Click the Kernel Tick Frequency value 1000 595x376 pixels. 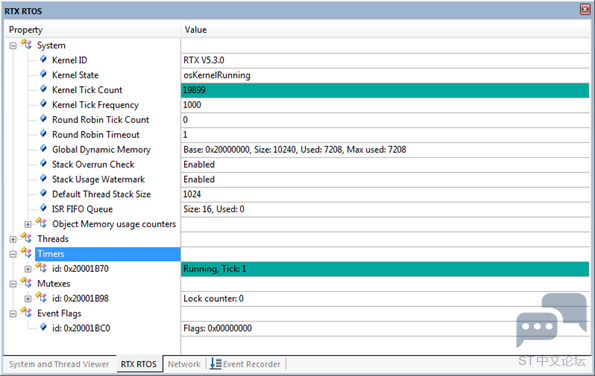click(192, 105)
